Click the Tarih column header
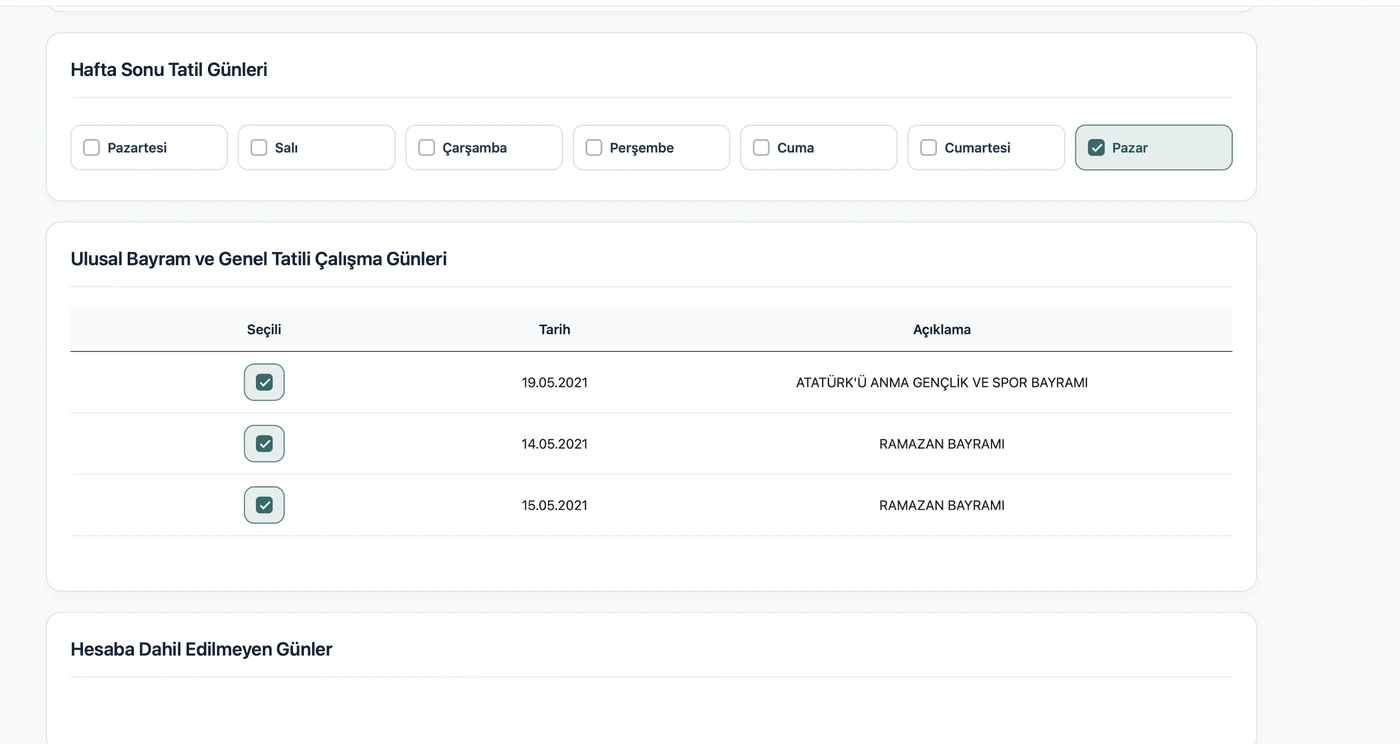This screenshot has height=744, width=1400. tap(555, 329)
